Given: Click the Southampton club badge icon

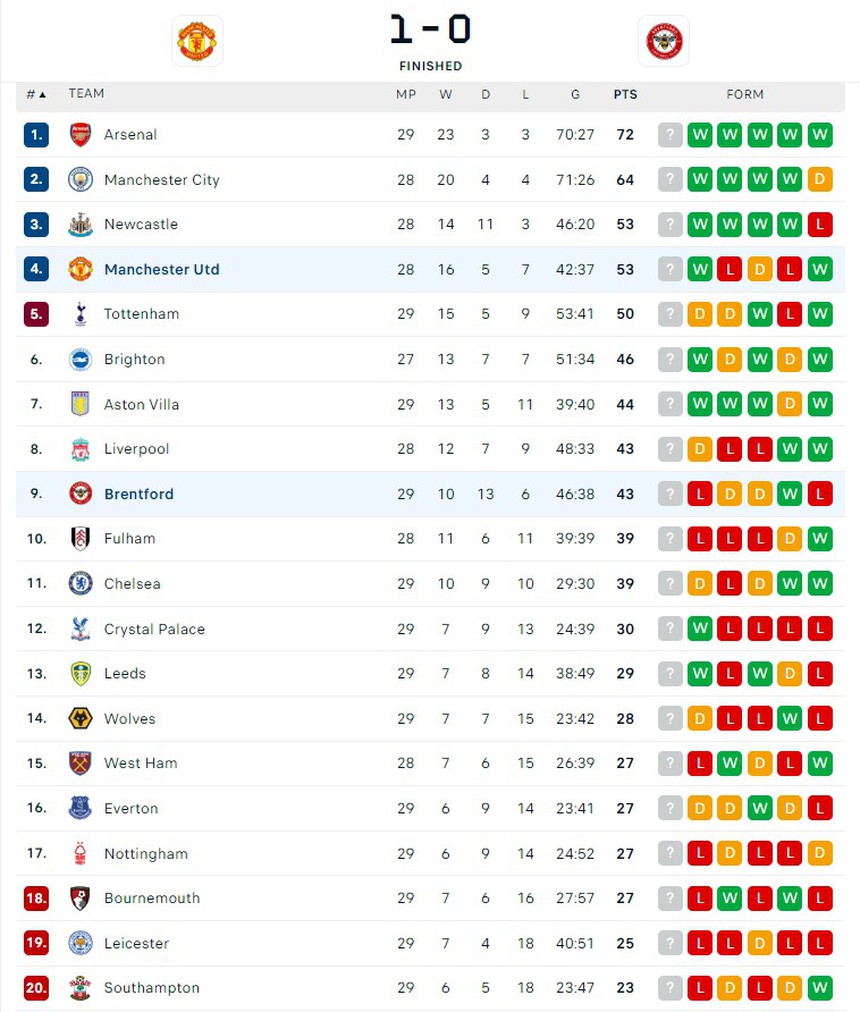Looking at the screenshot, I should [80, 988].
